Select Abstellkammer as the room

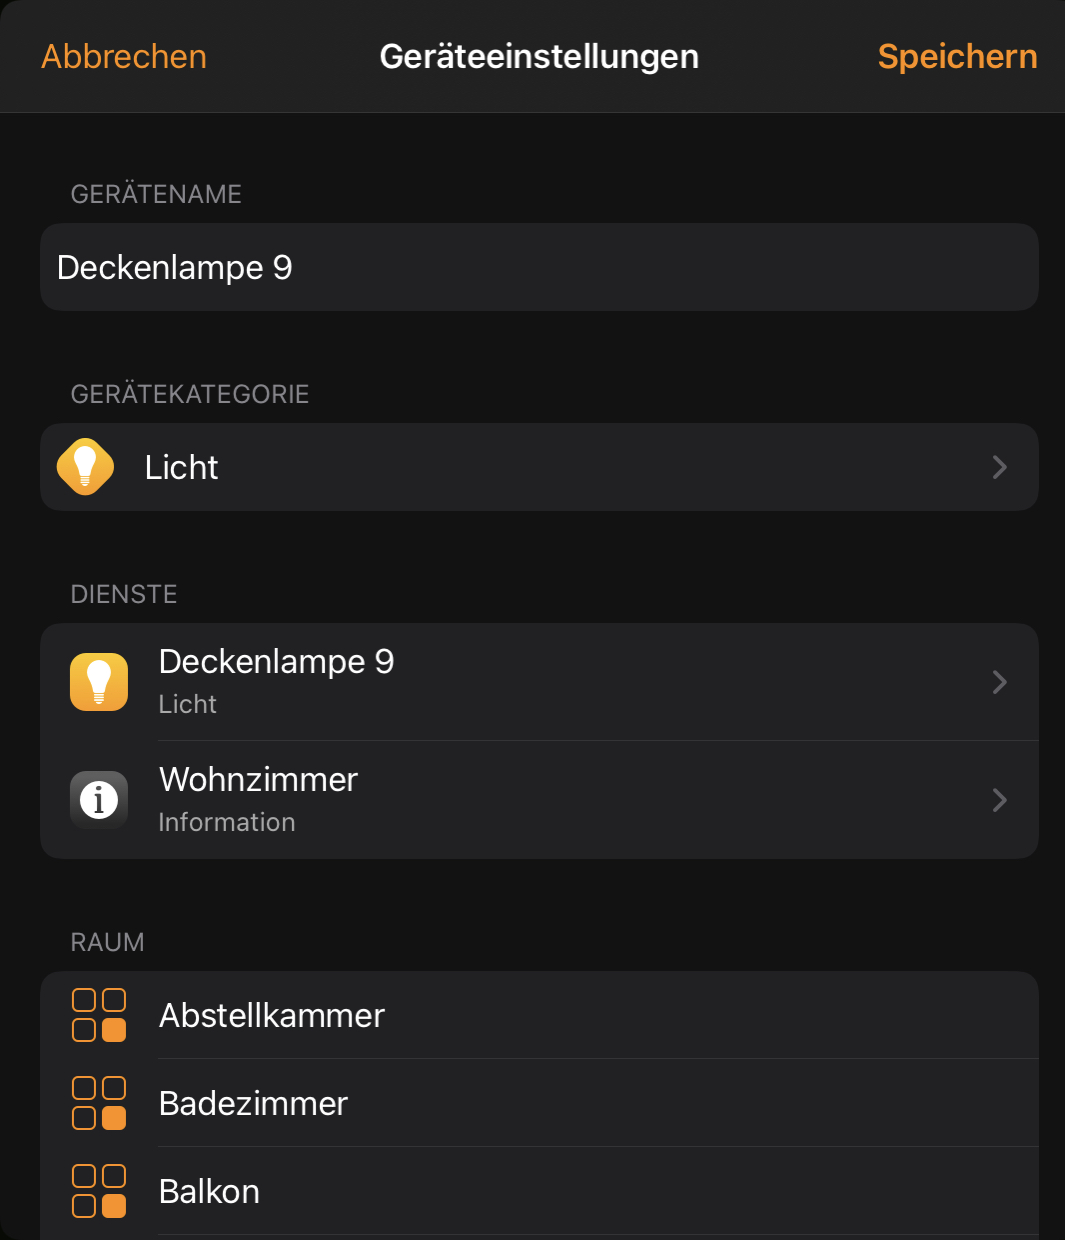click(x=272, y=1016)
